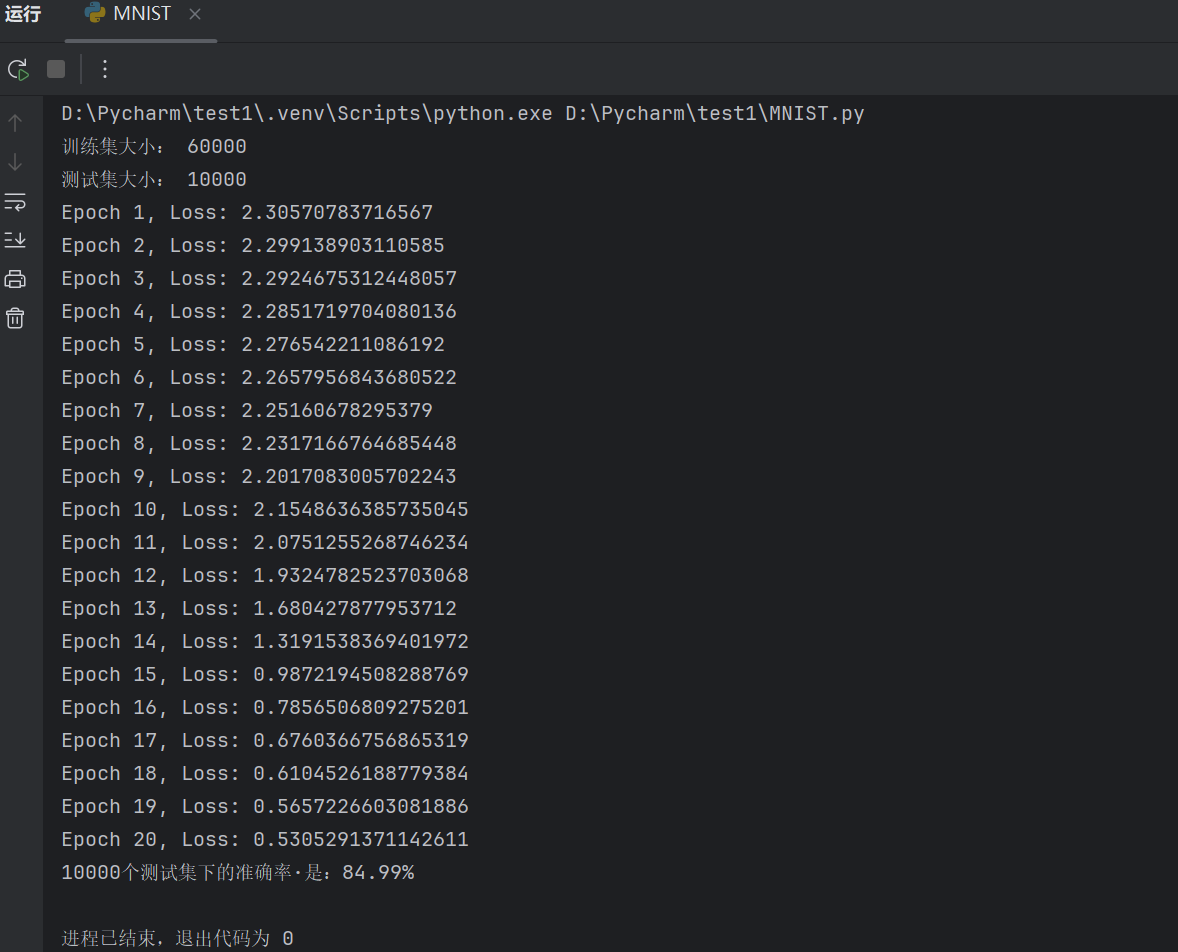Switch to the MNIST run tab

[x=142, y=14]
